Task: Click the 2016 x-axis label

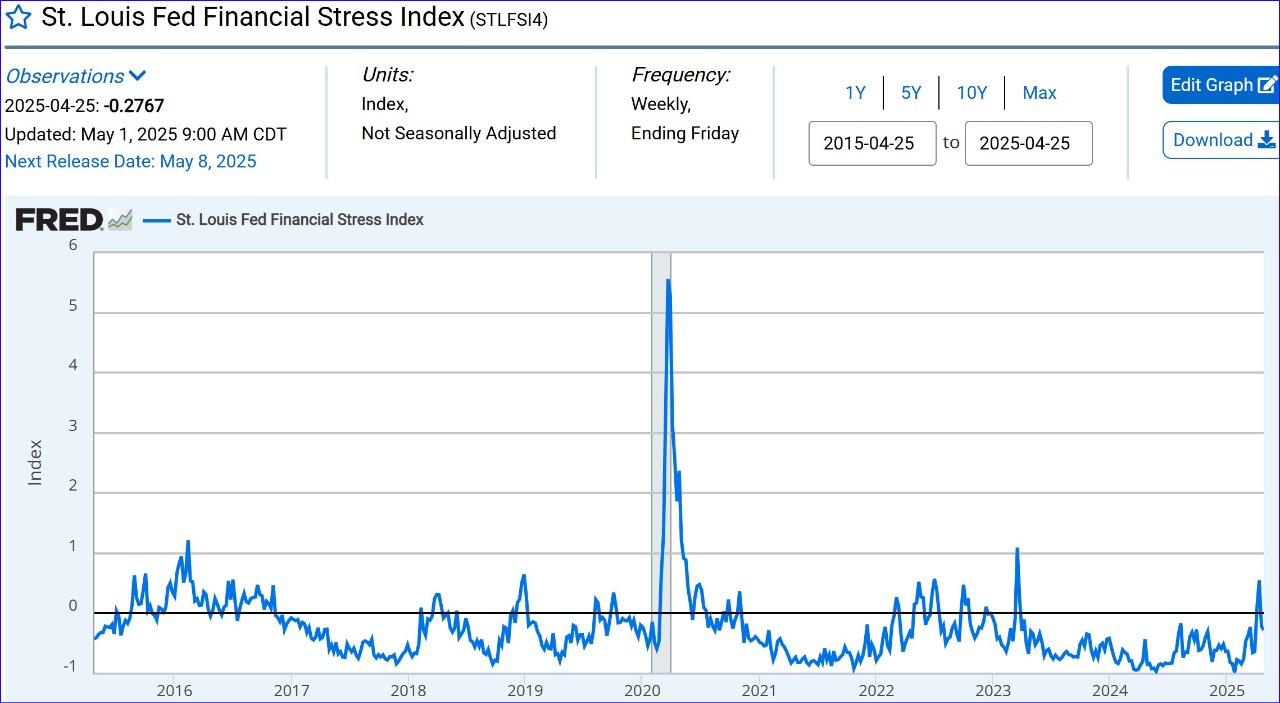Action: (x=174, y=691)
